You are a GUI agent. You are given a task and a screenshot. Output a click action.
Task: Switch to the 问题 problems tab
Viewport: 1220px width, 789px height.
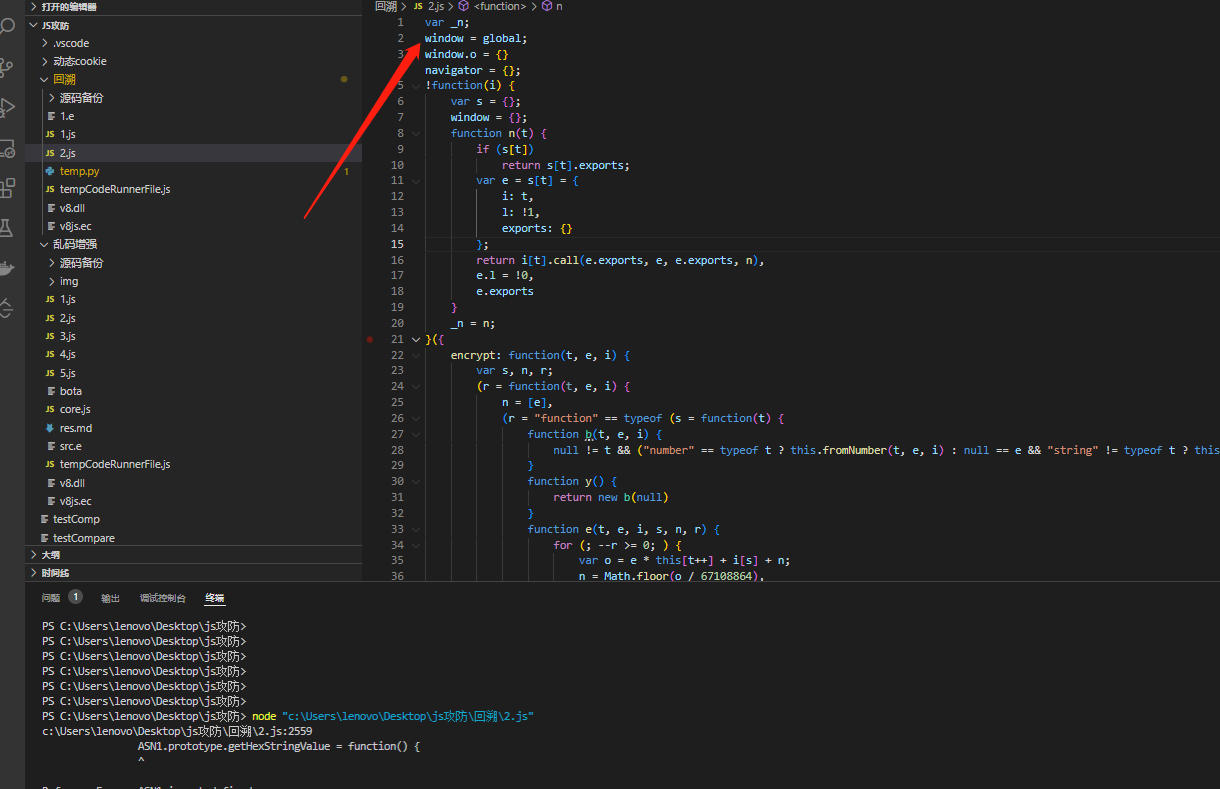(51, 598)
